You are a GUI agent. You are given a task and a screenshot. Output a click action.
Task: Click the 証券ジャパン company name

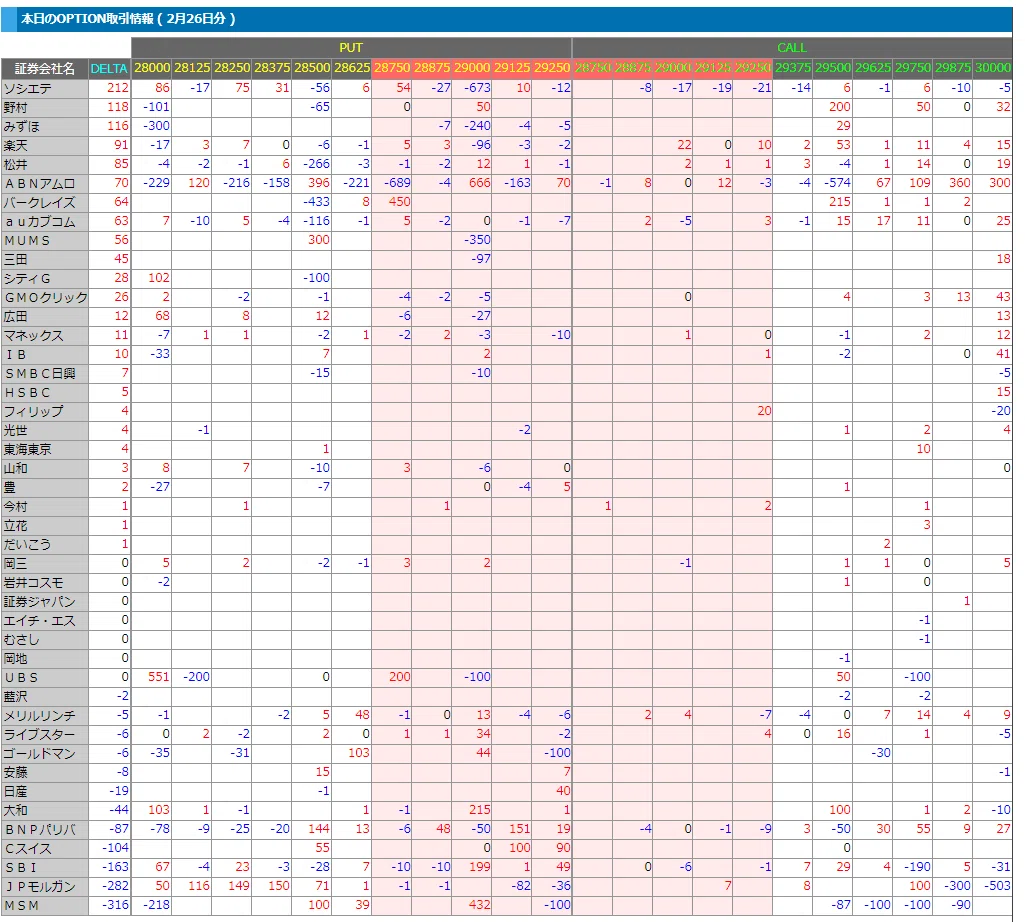point(40,602)
